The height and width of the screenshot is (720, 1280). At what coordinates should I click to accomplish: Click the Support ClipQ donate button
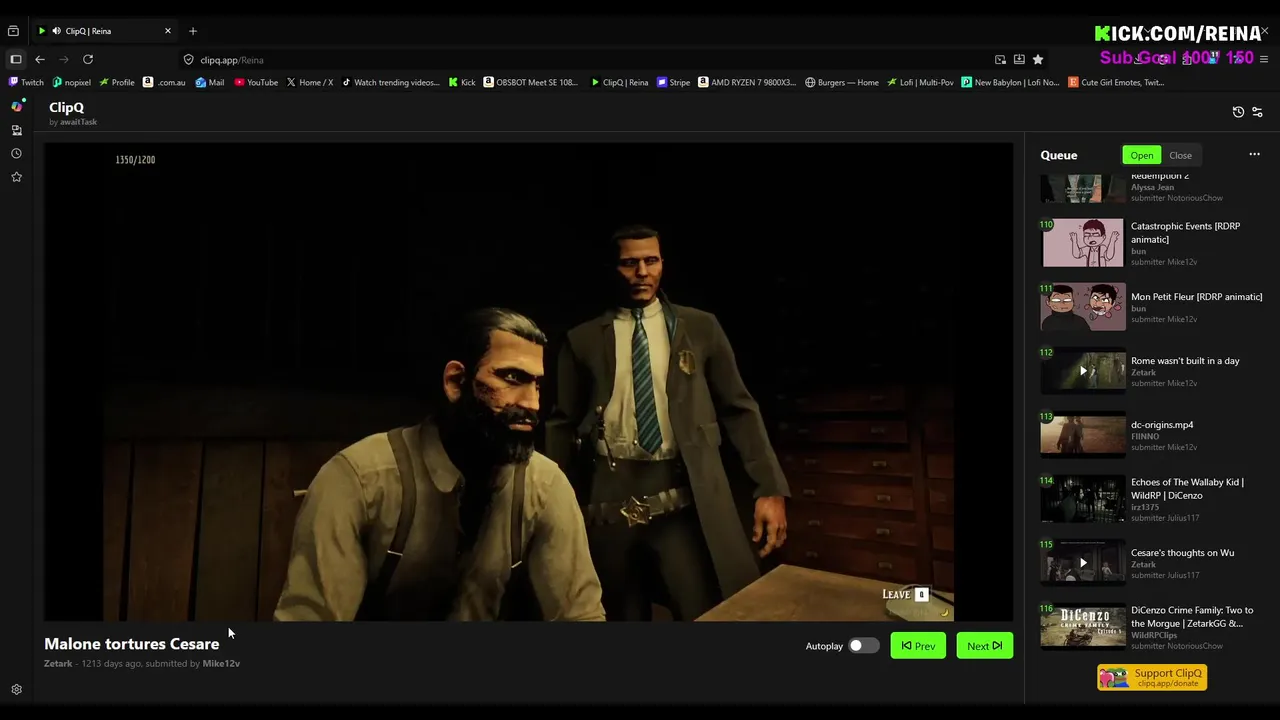(x=1152, y=677)
